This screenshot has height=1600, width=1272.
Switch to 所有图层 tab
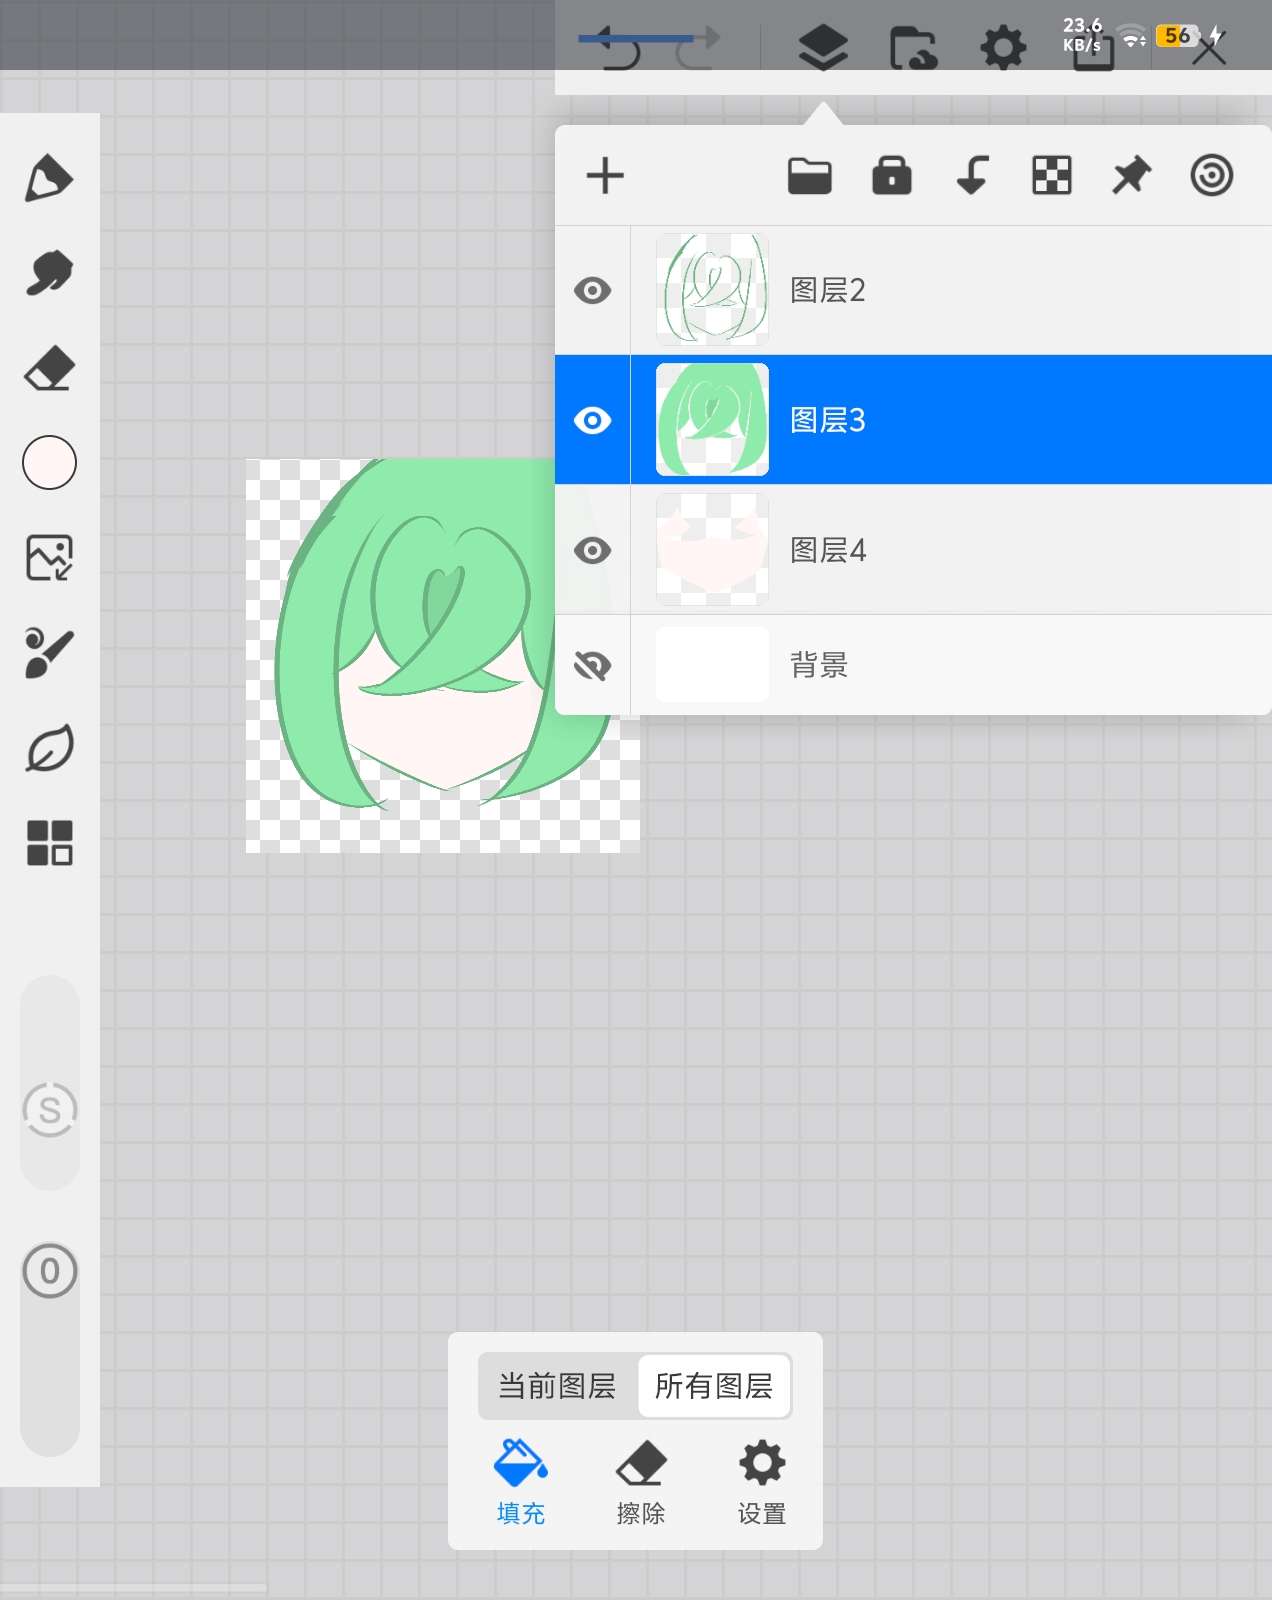[x=714, y=1386]
